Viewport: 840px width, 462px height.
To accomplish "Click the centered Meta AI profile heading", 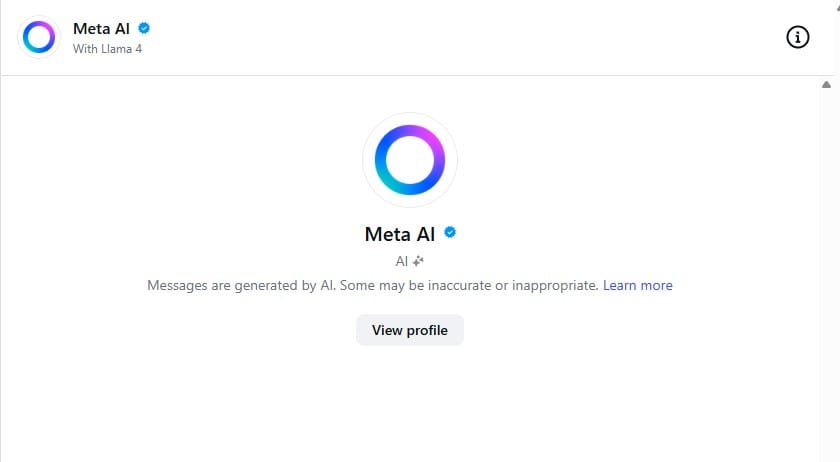I will point(401,234).
